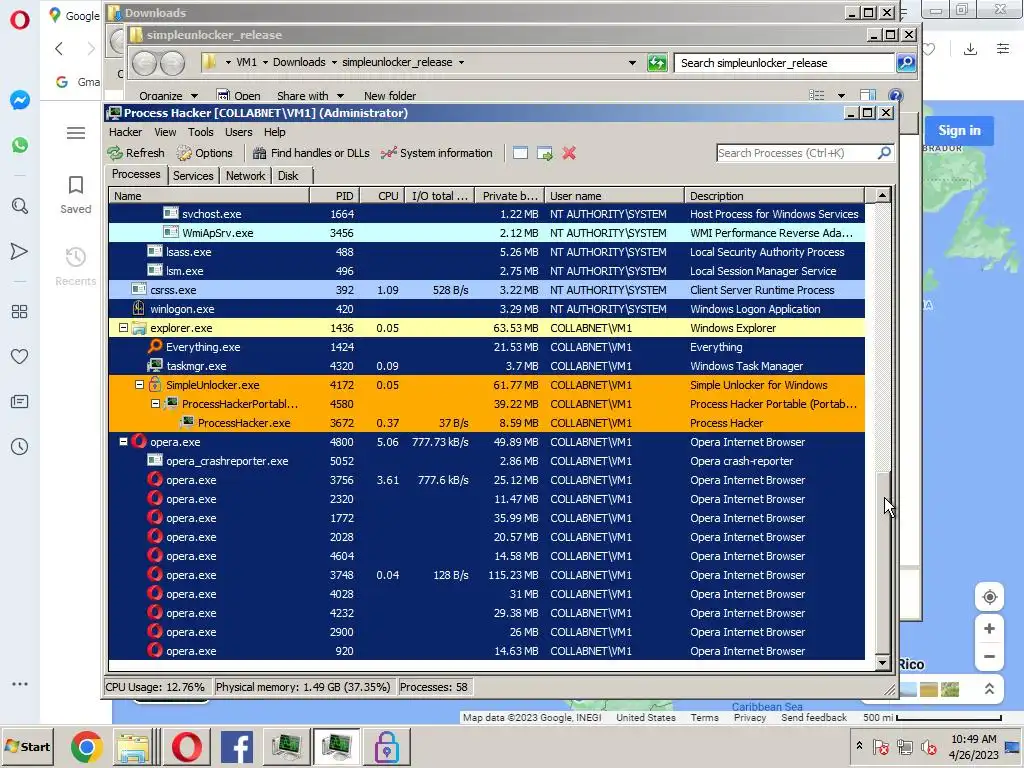Sort by the PID column header
This screenshot has width=1024, height=768.
click(335, 196)
